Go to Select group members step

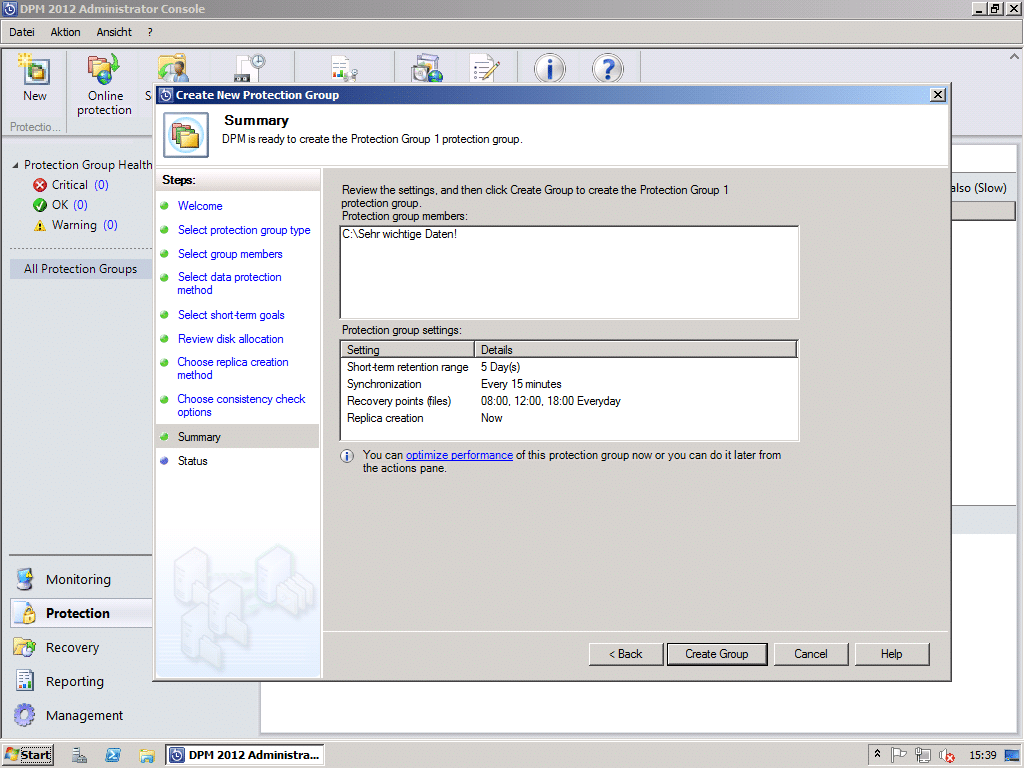pos(230,254)
